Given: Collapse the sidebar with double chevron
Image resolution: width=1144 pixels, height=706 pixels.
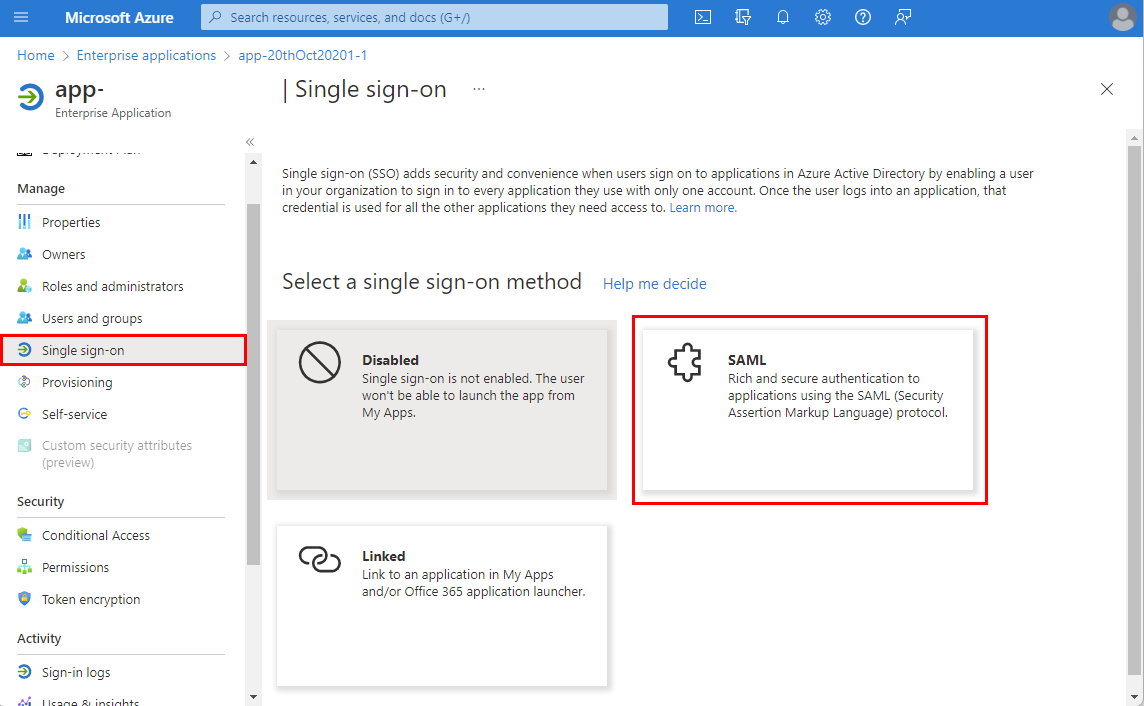Looking at the screenshot, I should pos(250,141).
